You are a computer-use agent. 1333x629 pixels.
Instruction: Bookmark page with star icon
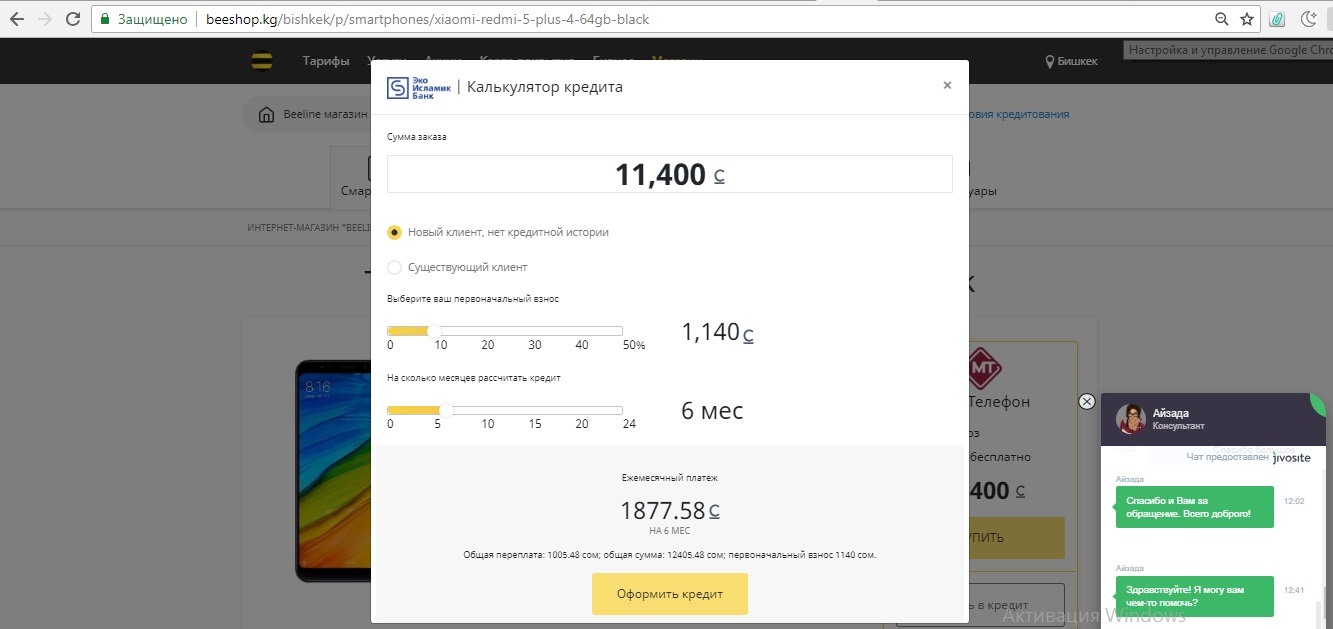point(1247,19)
